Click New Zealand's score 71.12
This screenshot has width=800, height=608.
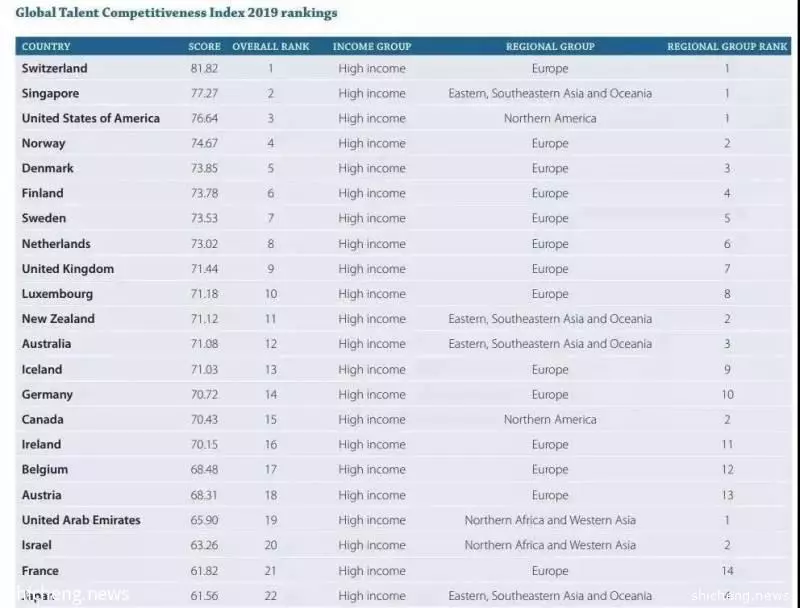[x=204, y=319]
